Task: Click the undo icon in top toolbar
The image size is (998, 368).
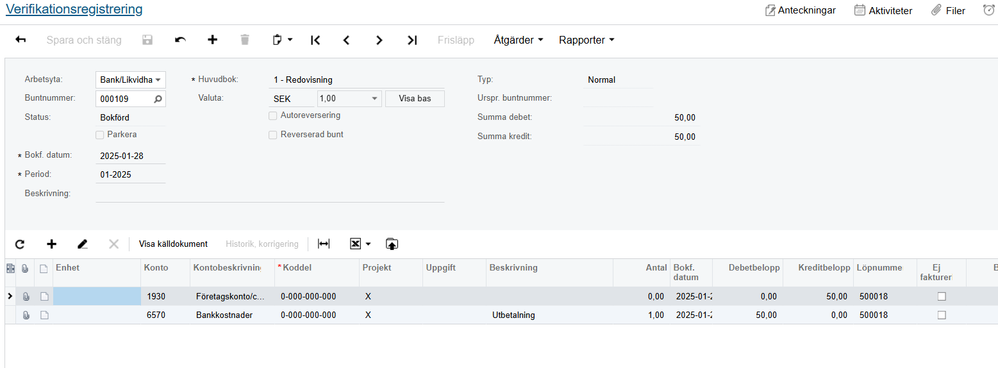Action: click(x=180, y=39)
